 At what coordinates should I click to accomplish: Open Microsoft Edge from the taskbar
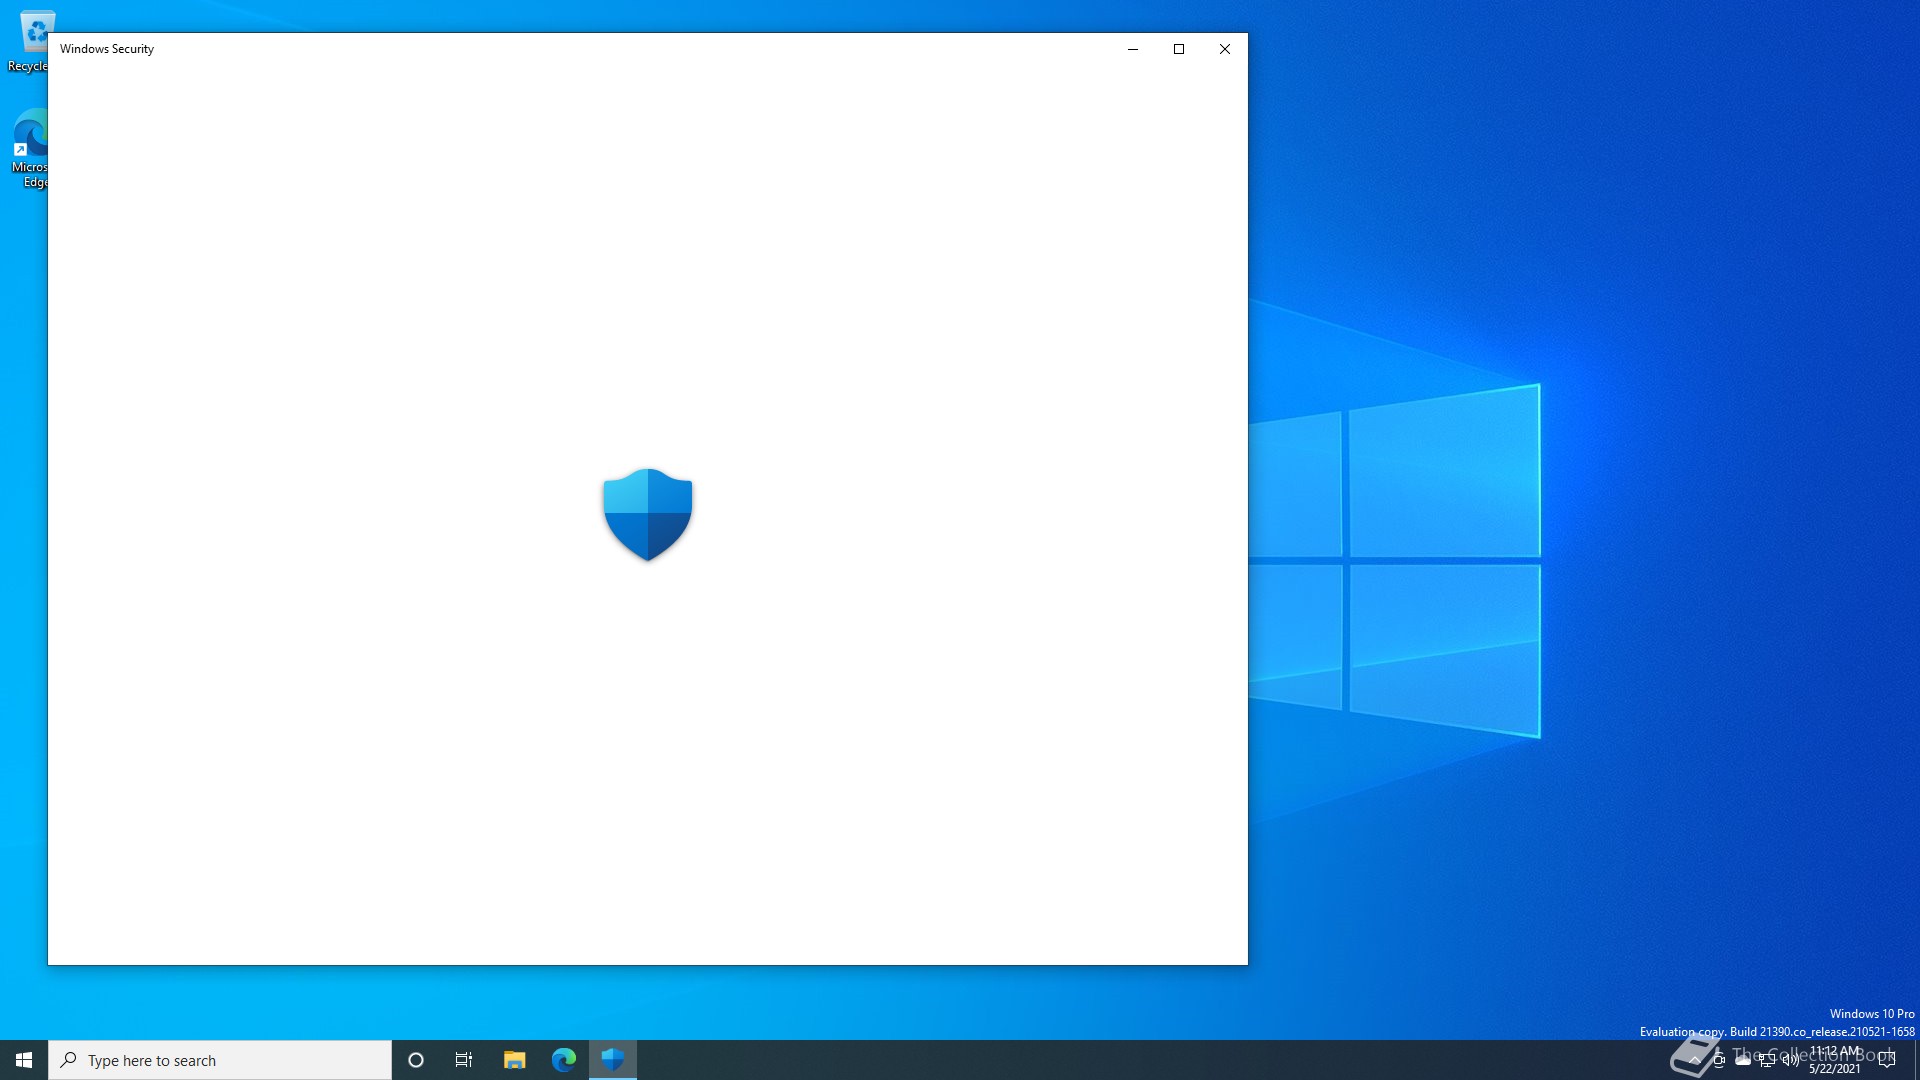pyautogui.click(x=564, y=1060)
